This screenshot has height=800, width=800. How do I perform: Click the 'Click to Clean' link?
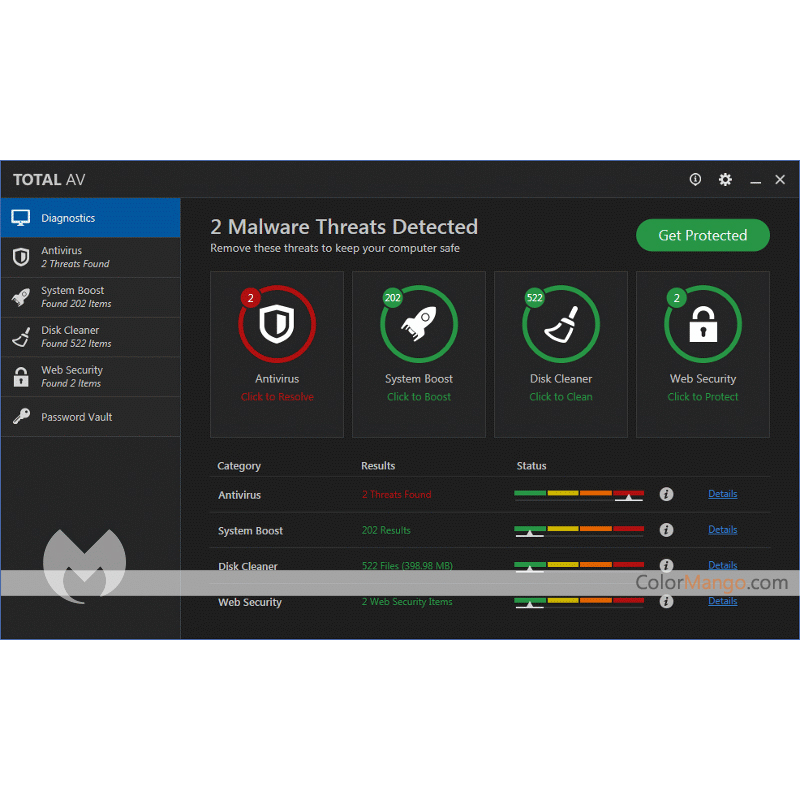point(561,396)
